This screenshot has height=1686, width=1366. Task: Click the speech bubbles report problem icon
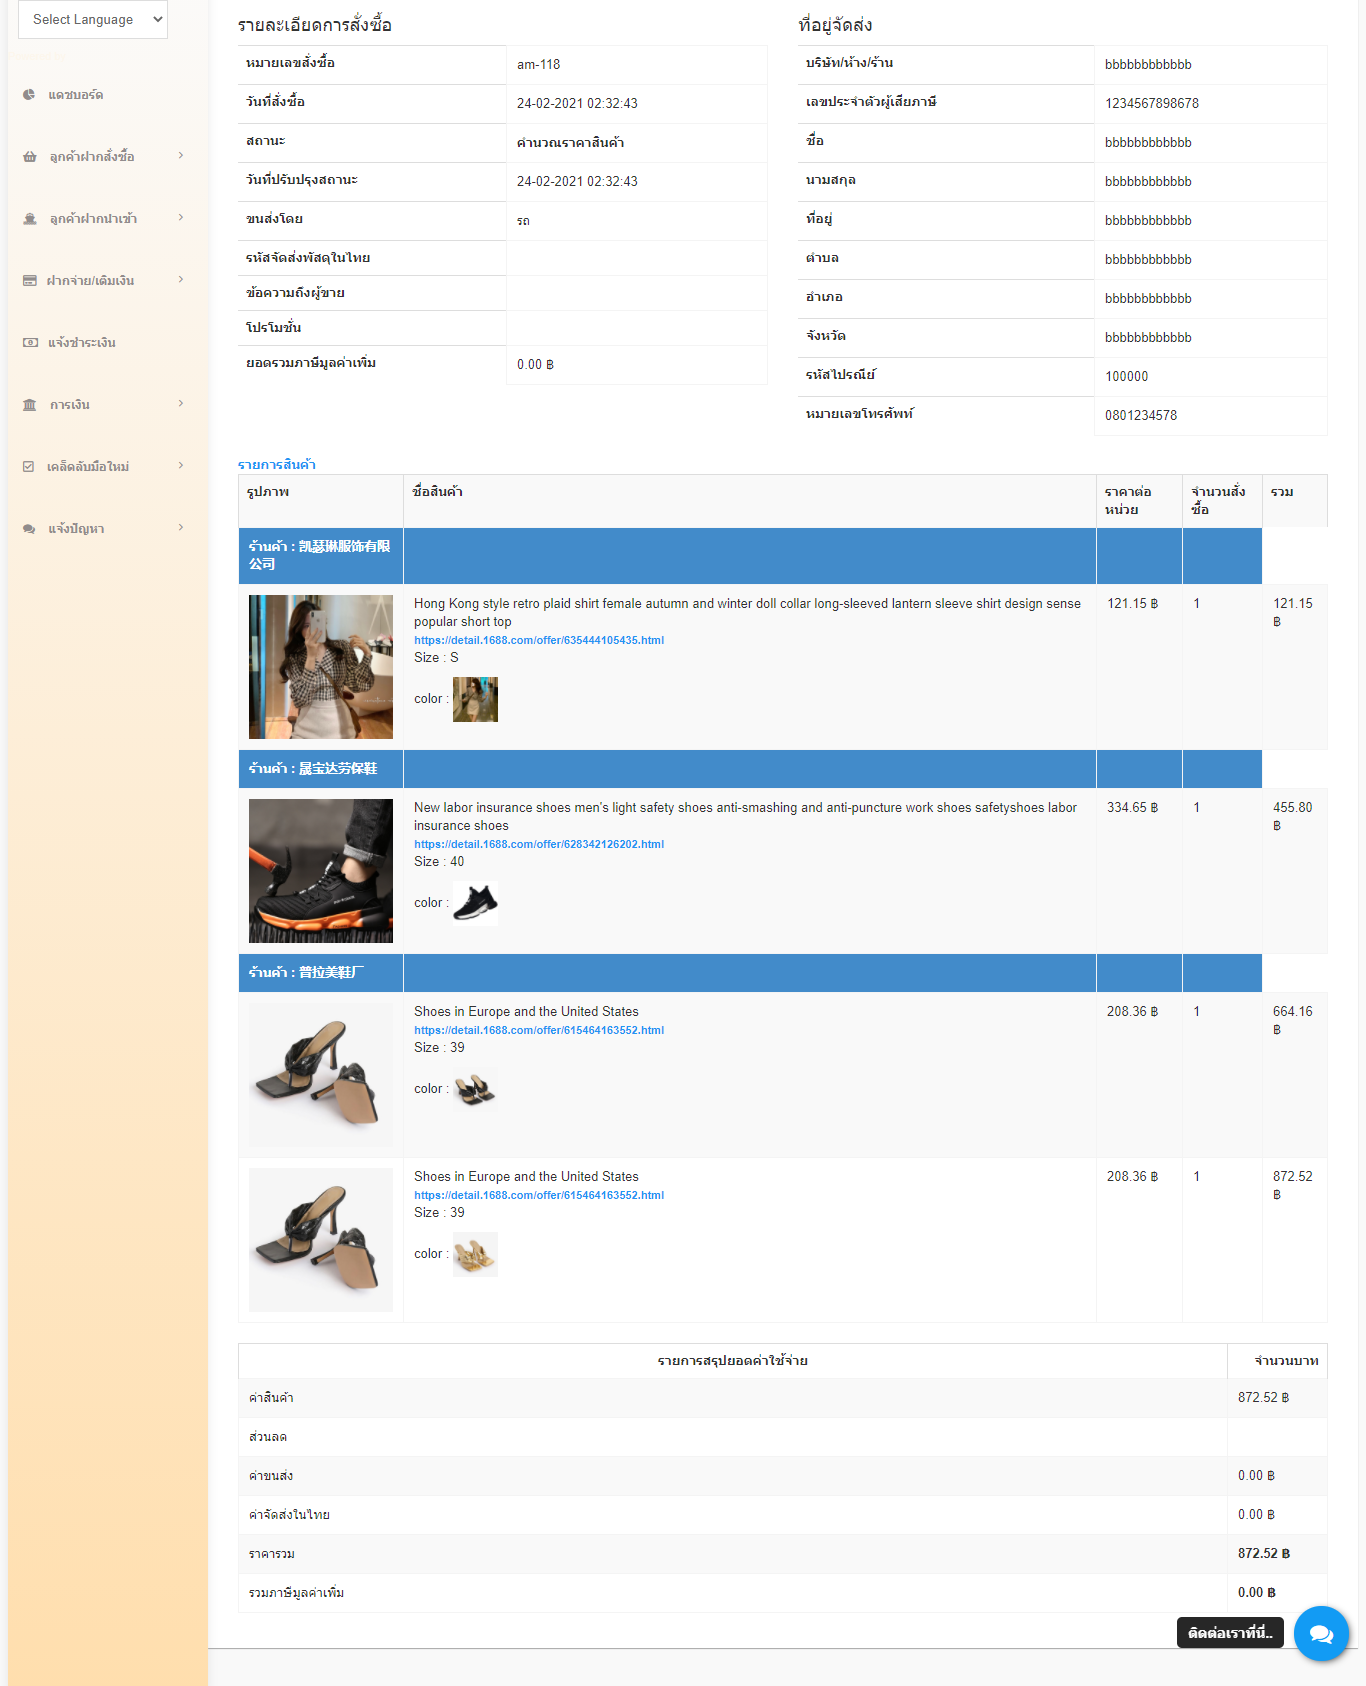click(29, 529)
